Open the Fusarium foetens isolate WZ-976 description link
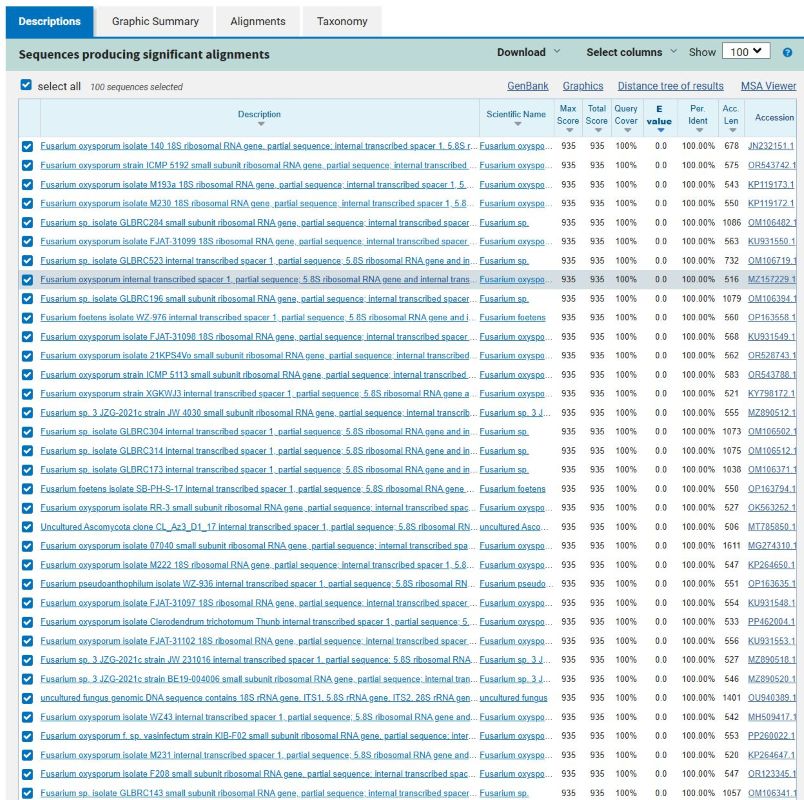 [258, 318]
